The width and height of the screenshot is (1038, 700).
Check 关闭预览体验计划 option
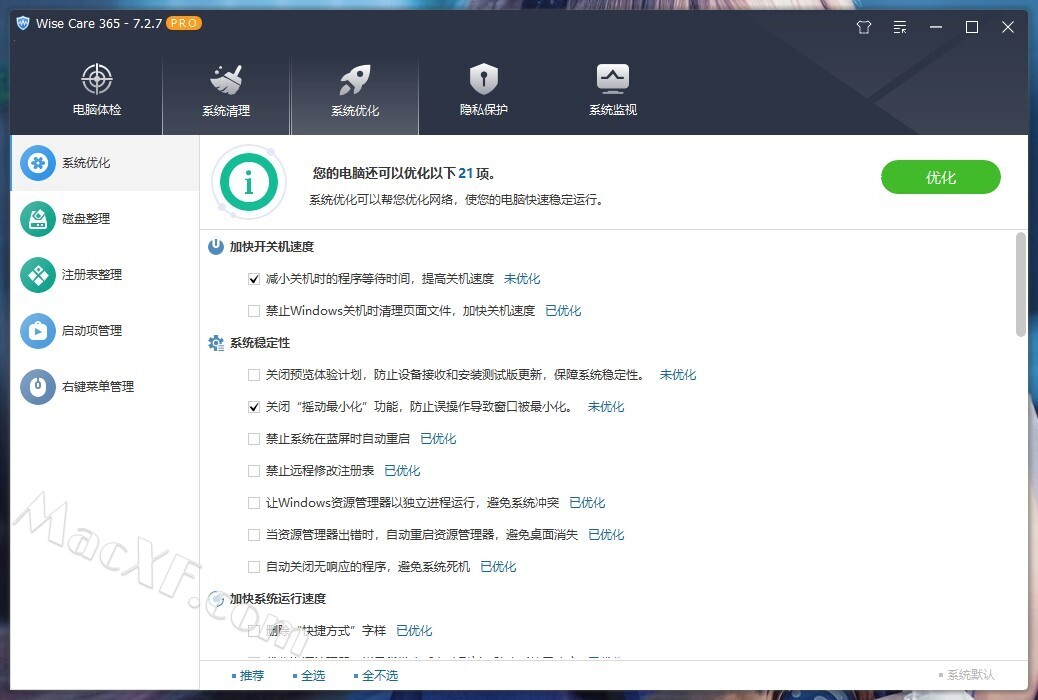(254, 375)
